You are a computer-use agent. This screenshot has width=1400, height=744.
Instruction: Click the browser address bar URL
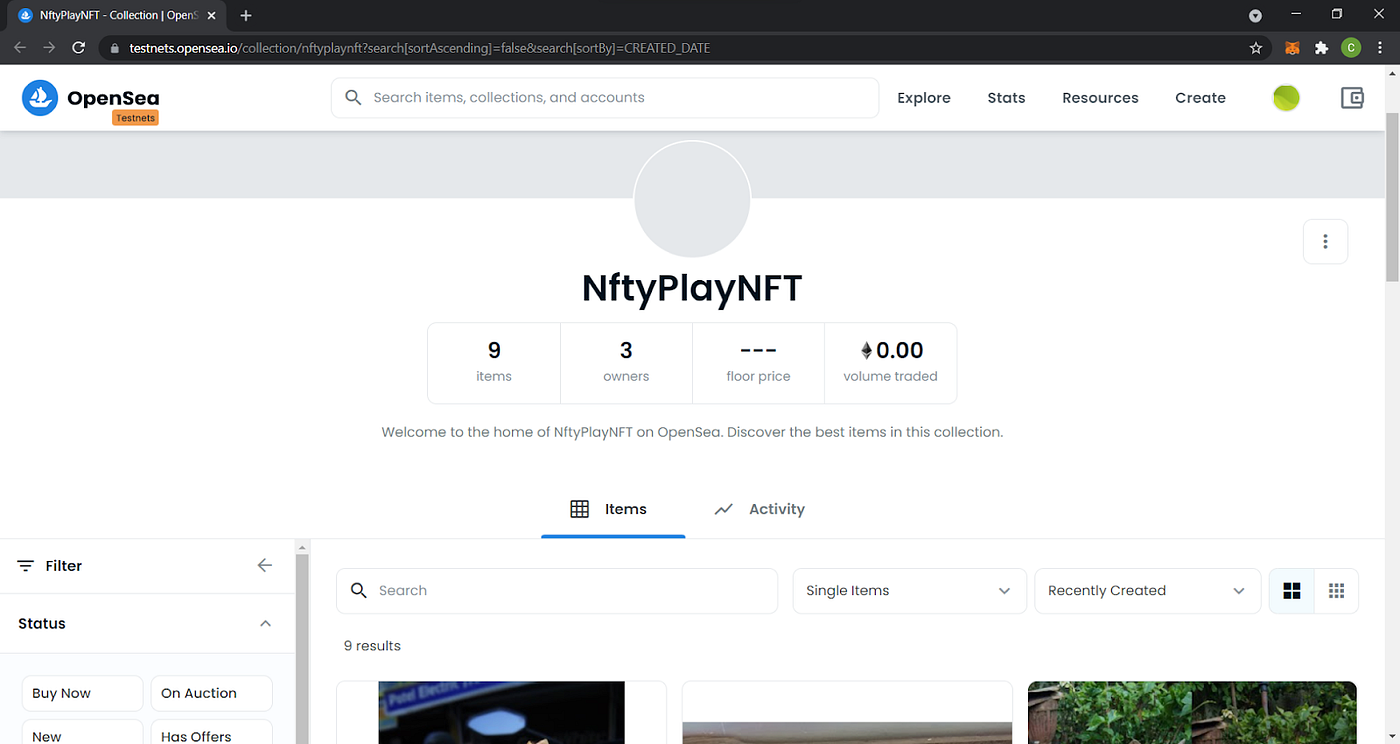click(x=420, y=48)
